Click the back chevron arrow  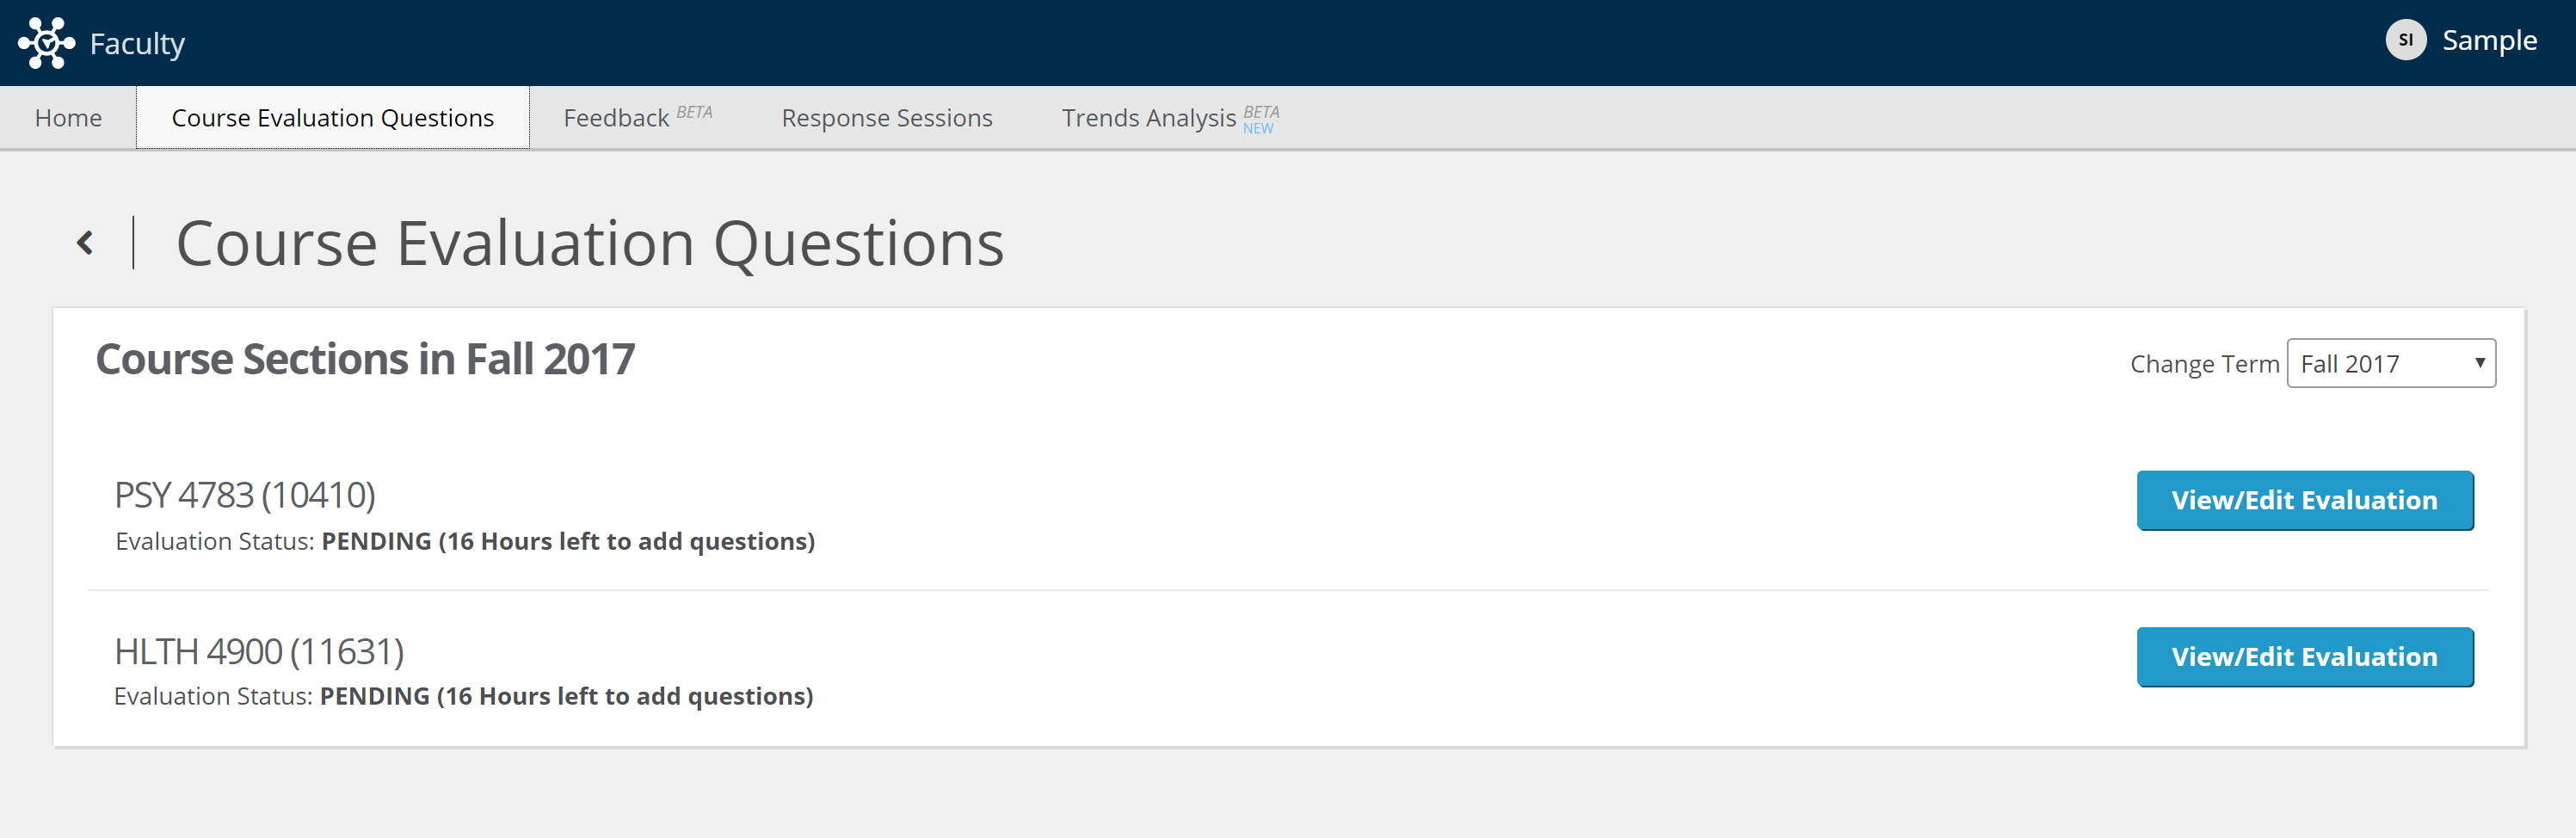(86, 243)
